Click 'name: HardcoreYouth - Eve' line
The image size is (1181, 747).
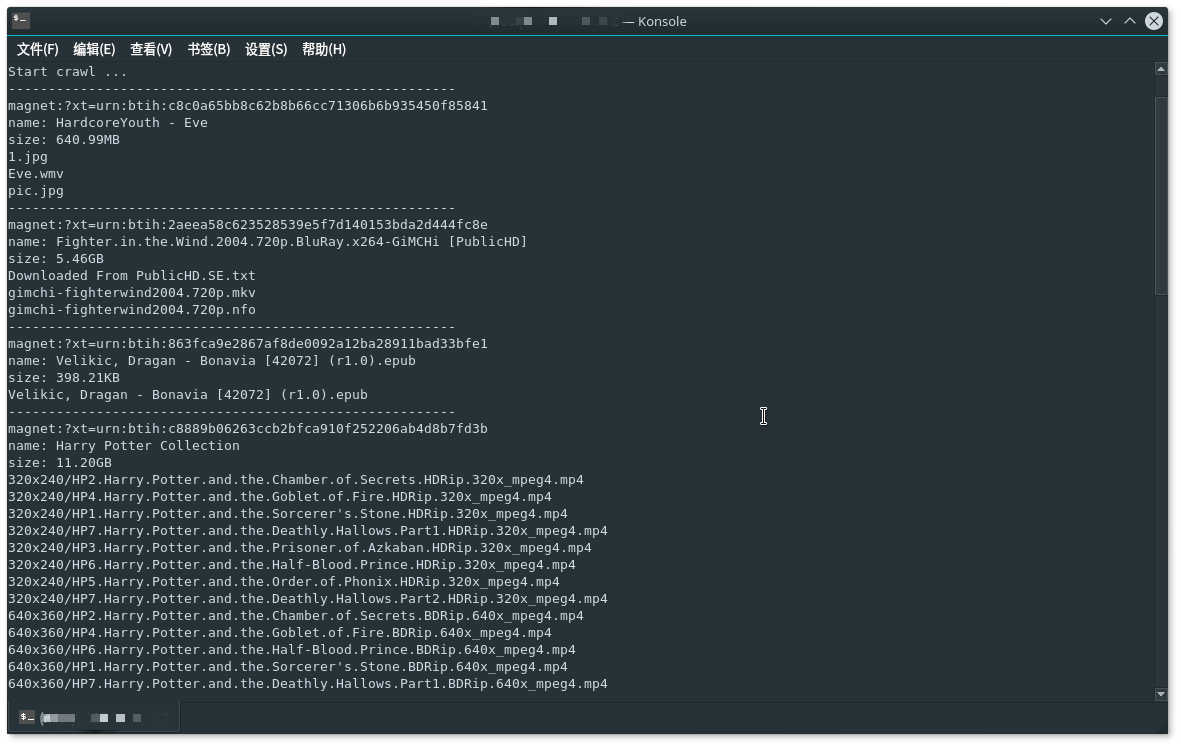(108, 123)
